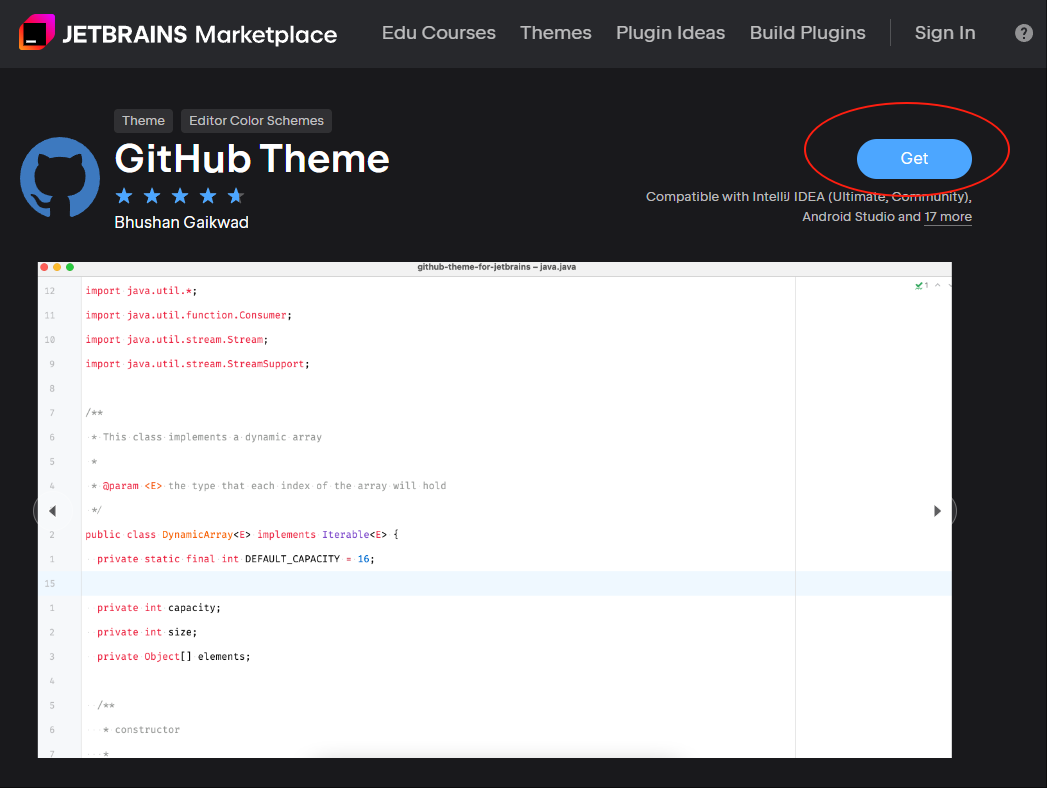Screen dimensions: 1047x788
Task: Select the Theme tag
Action: click(144, 121)
